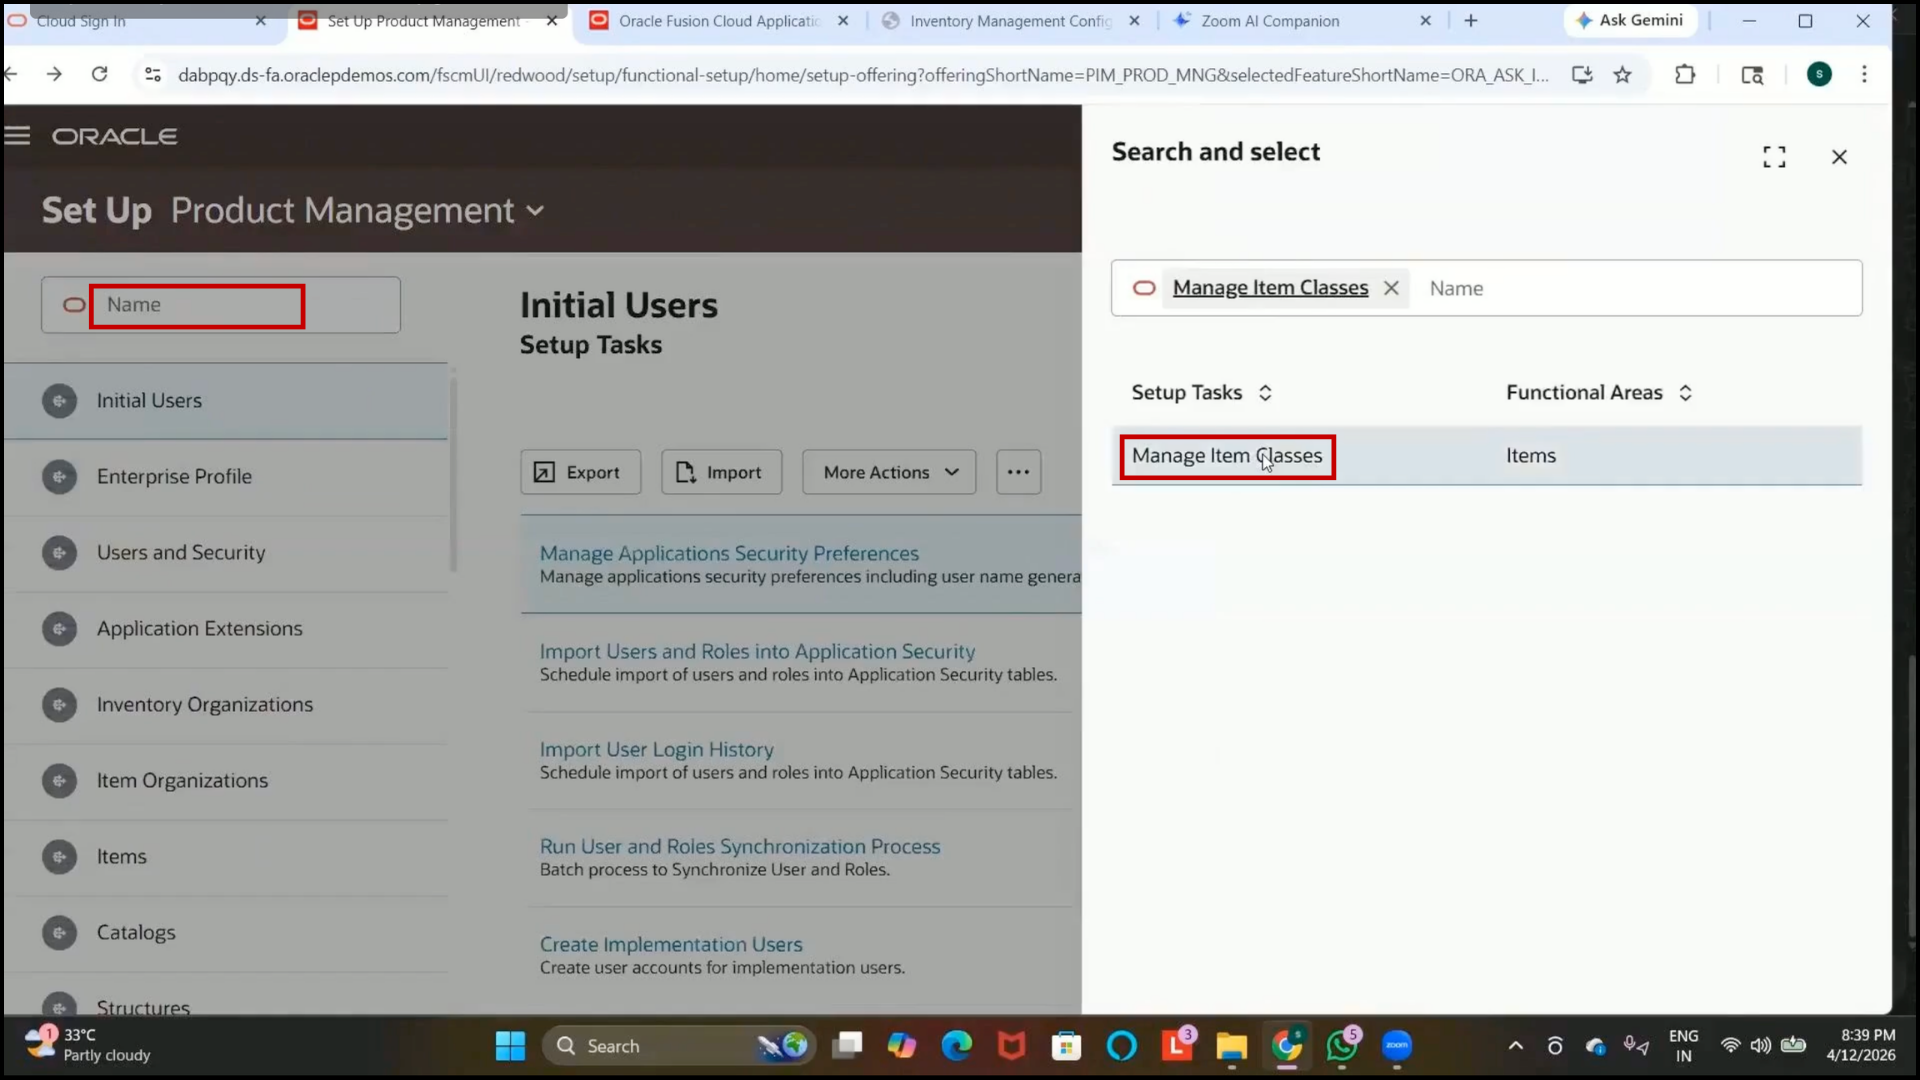View site information icon in address bar
Screen dimensions: 1920x1080
click(153, 74)
